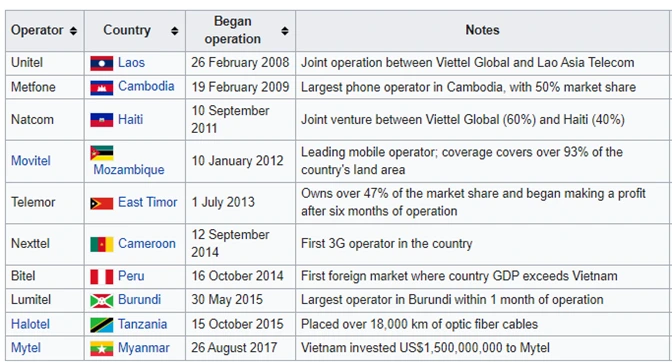Open the Mytel operator link
Image resolution: width=672 pixels, height=362 pixels.
click(x=26, y=348)
